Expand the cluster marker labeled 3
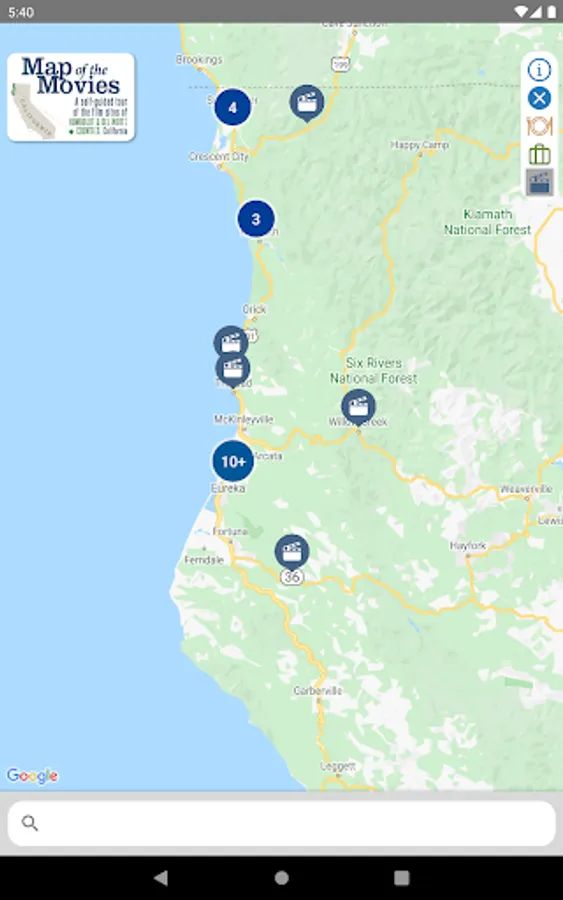563x900 pixels. tap(256, 219)
